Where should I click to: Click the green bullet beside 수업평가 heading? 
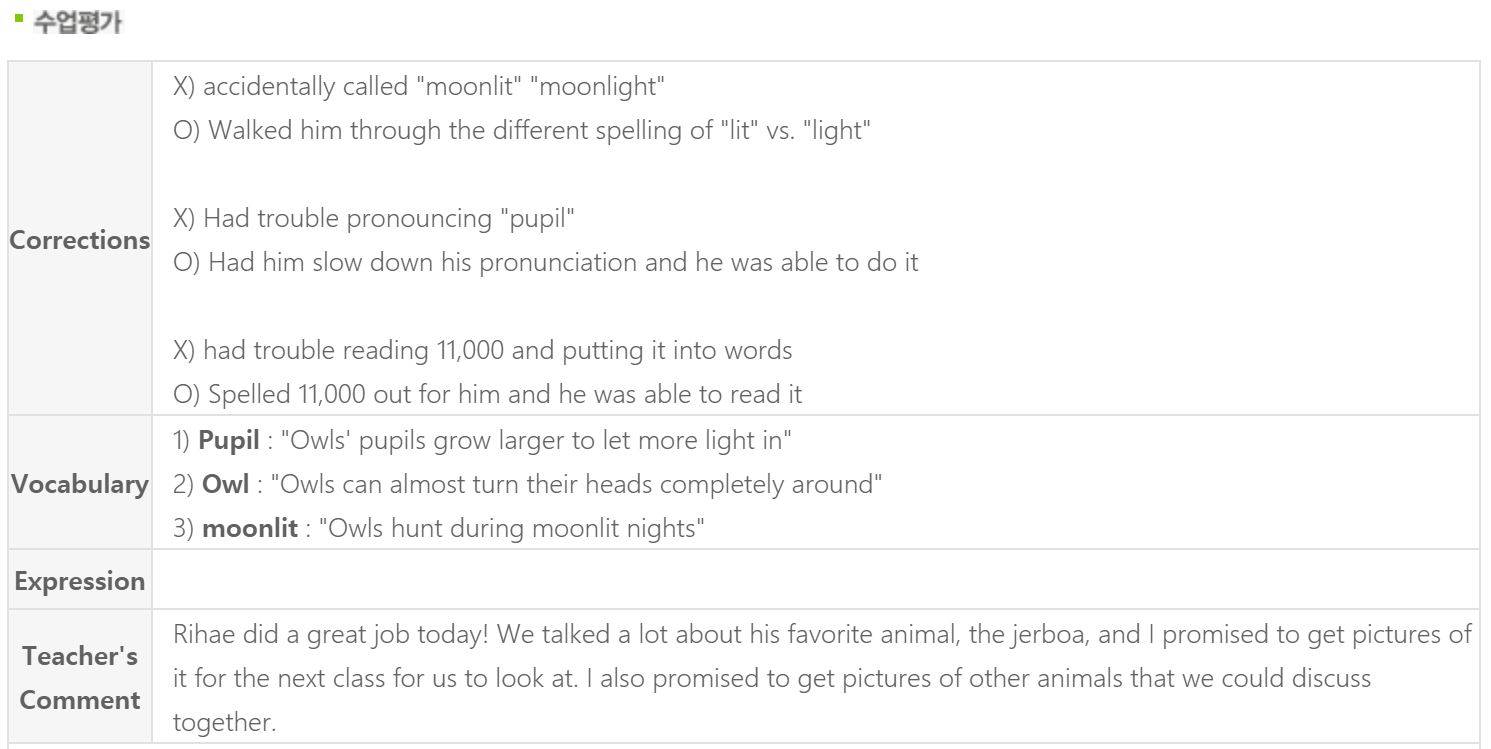pos(18,19)
